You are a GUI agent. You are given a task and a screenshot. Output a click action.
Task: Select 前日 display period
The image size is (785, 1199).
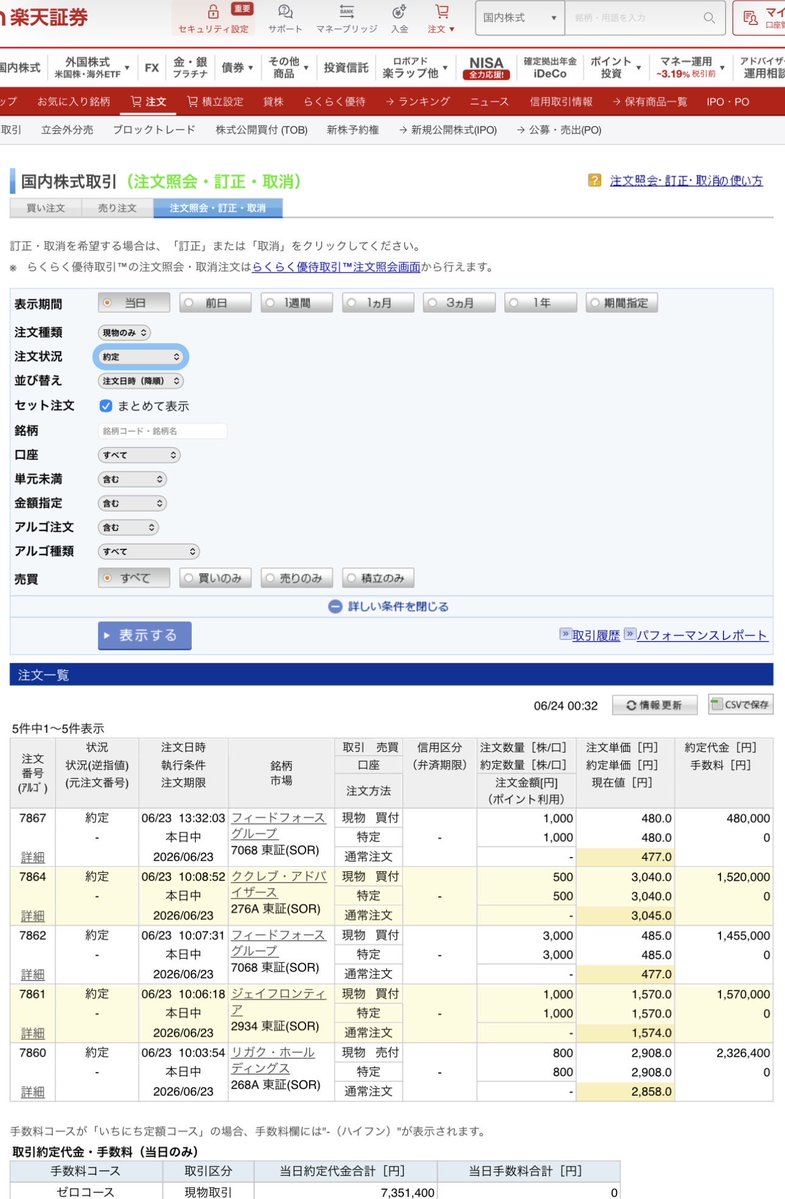click(216, 303)
